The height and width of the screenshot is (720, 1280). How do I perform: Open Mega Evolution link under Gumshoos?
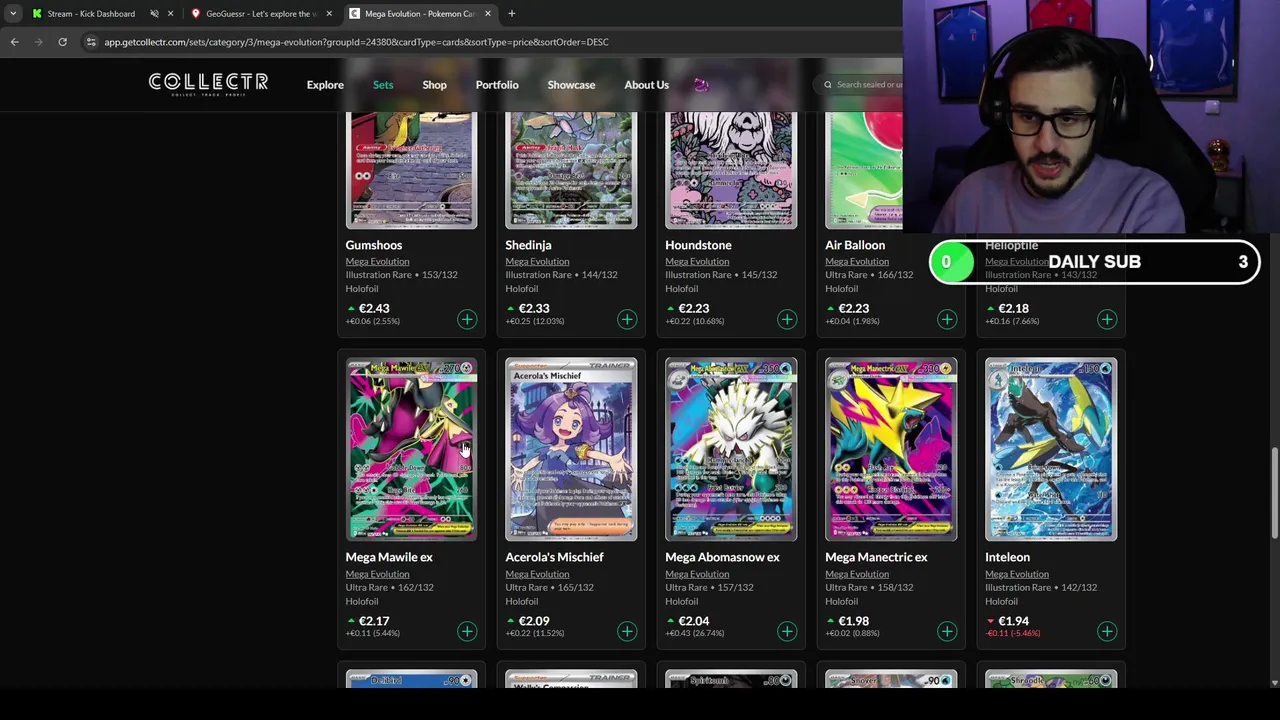(x=377, y=261)
